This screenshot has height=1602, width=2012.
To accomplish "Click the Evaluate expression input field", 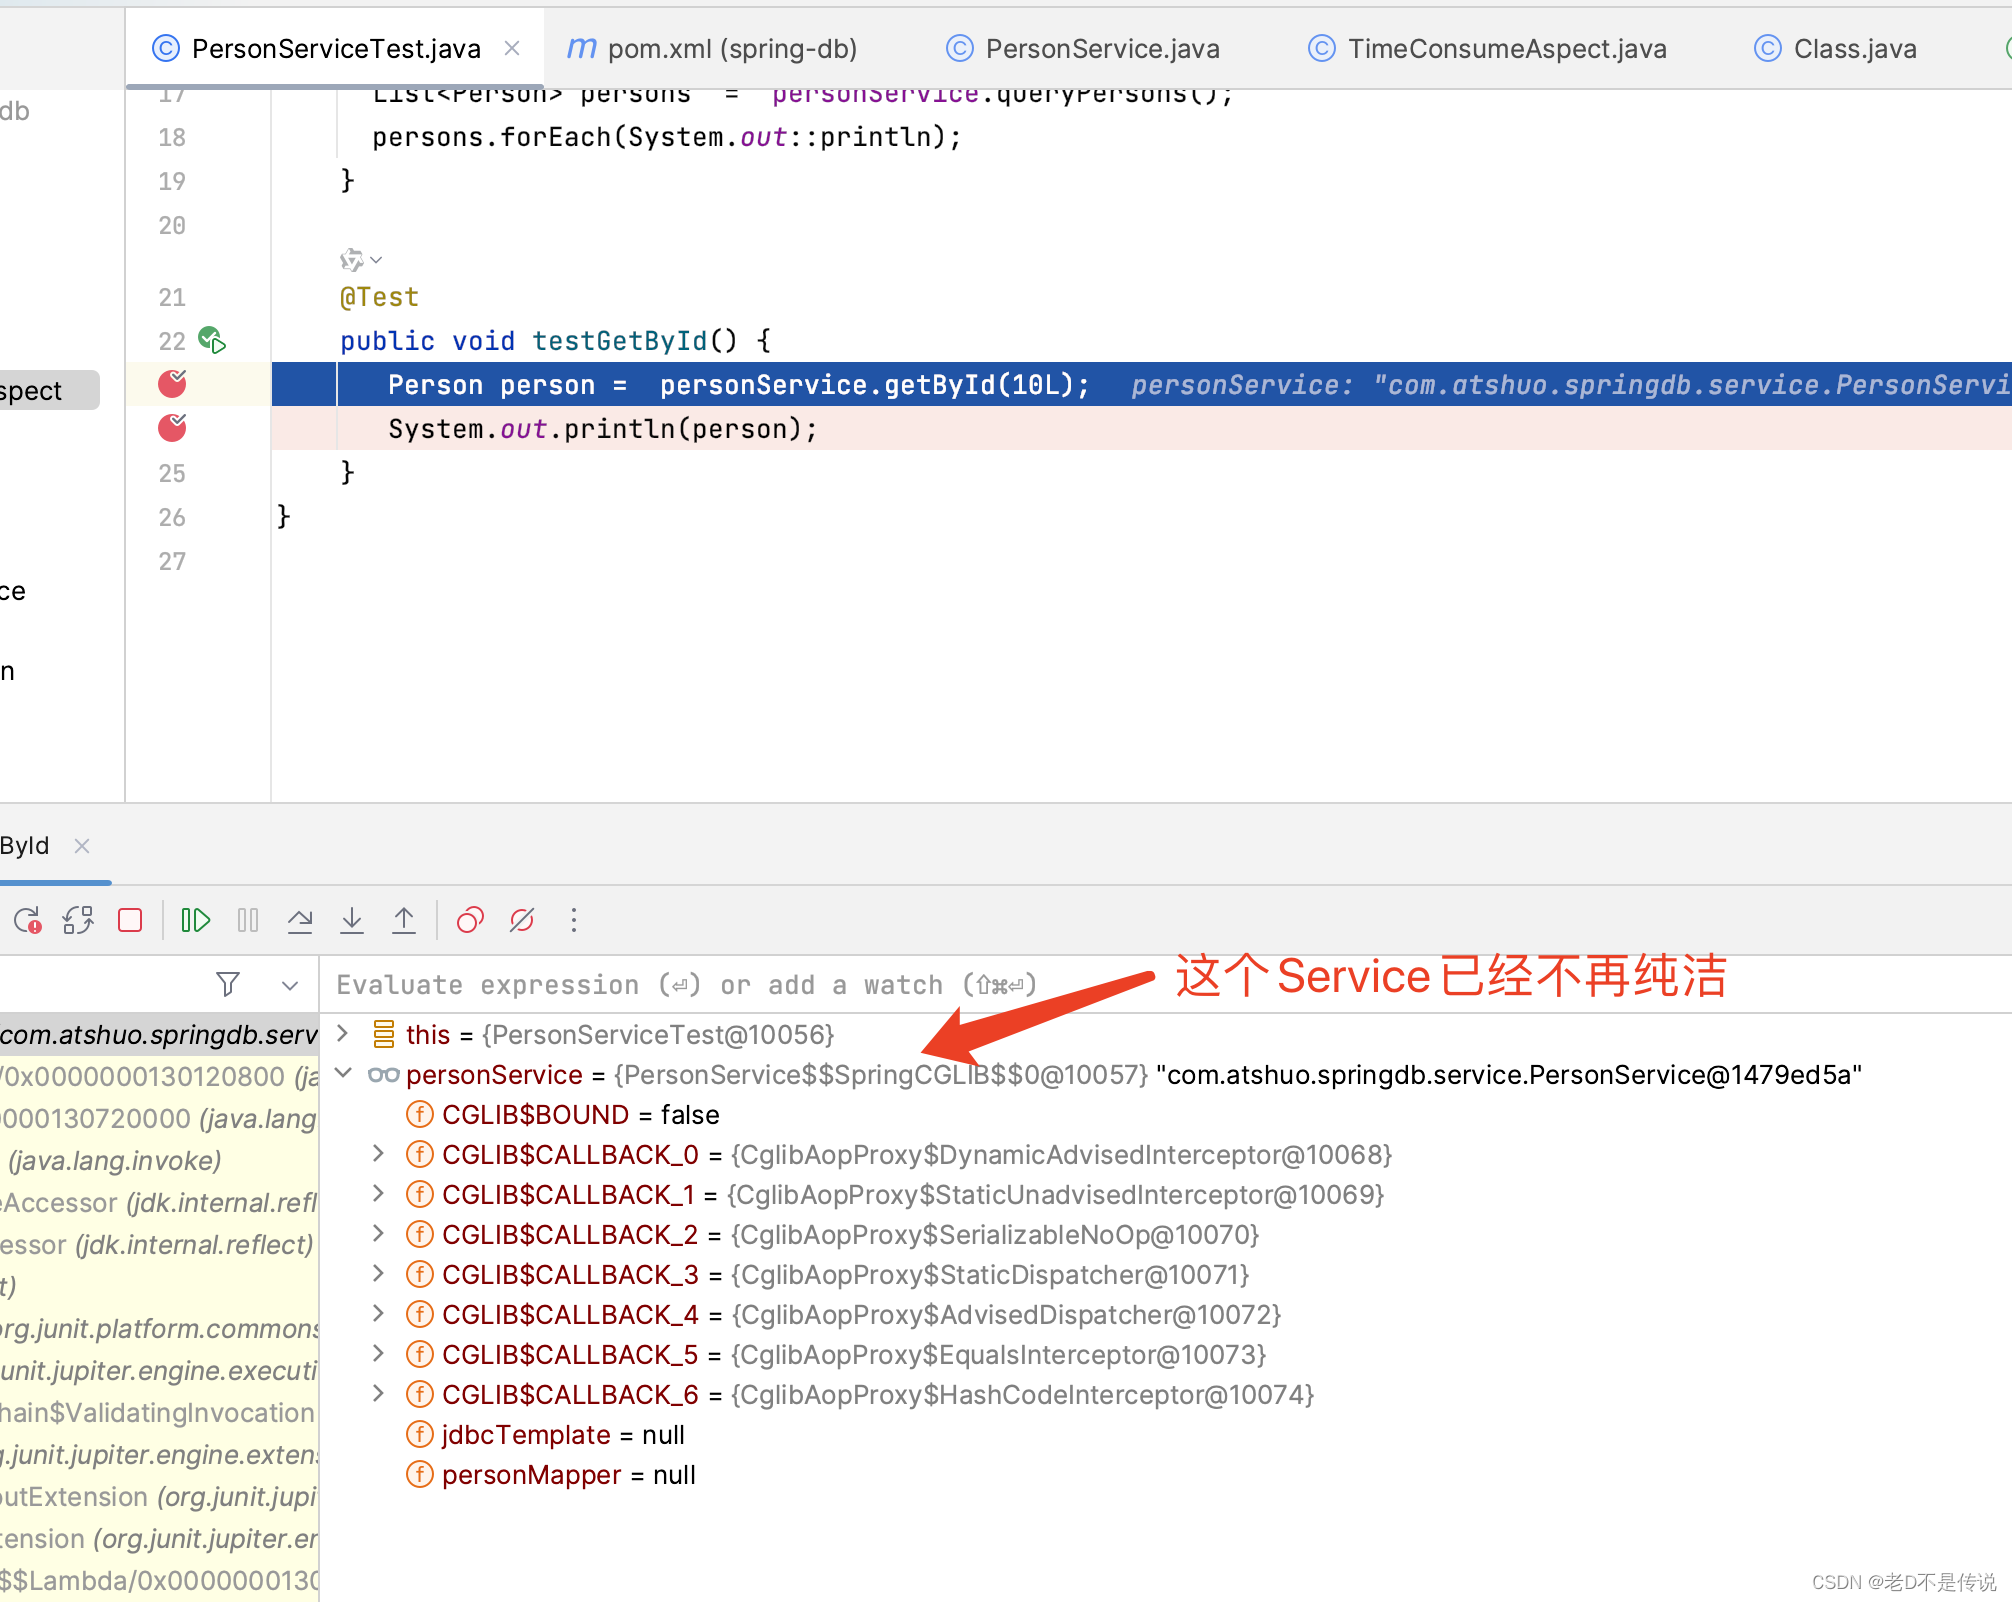I will (x=1165, y=985).
